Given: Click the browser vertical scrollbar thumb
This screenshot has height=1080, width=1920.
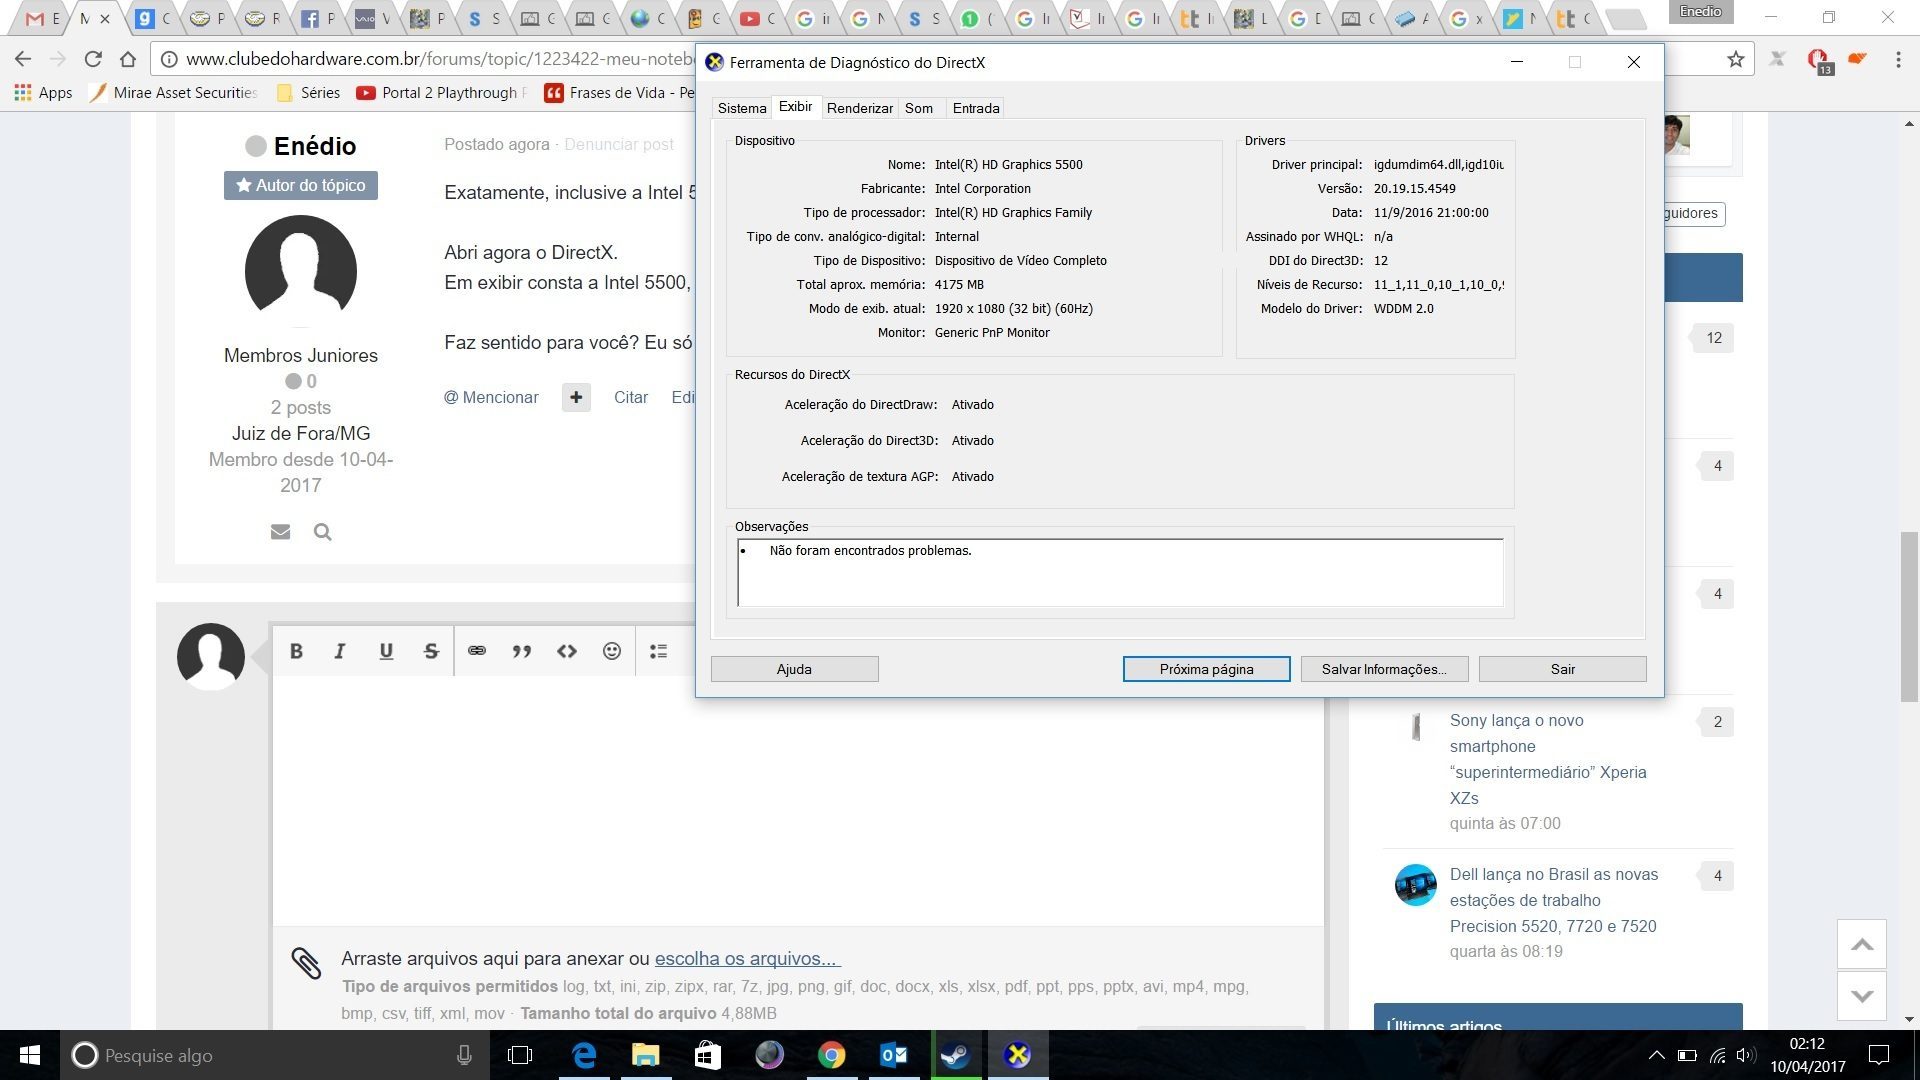Looking at the screenshot, I should coord(1909,617).
